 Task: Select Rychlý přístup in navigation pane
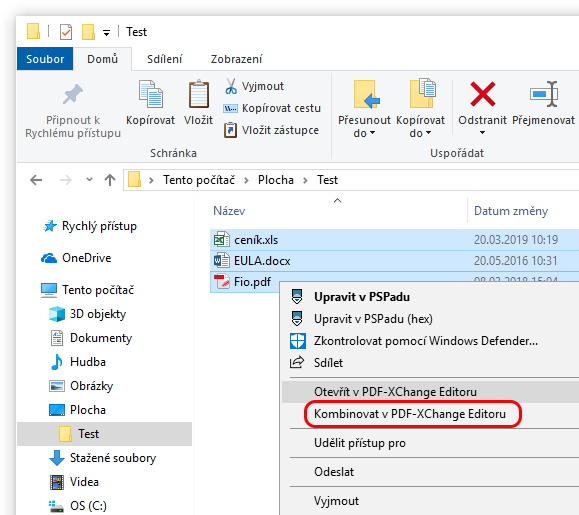pyautogui.click(x=99, y=226)
